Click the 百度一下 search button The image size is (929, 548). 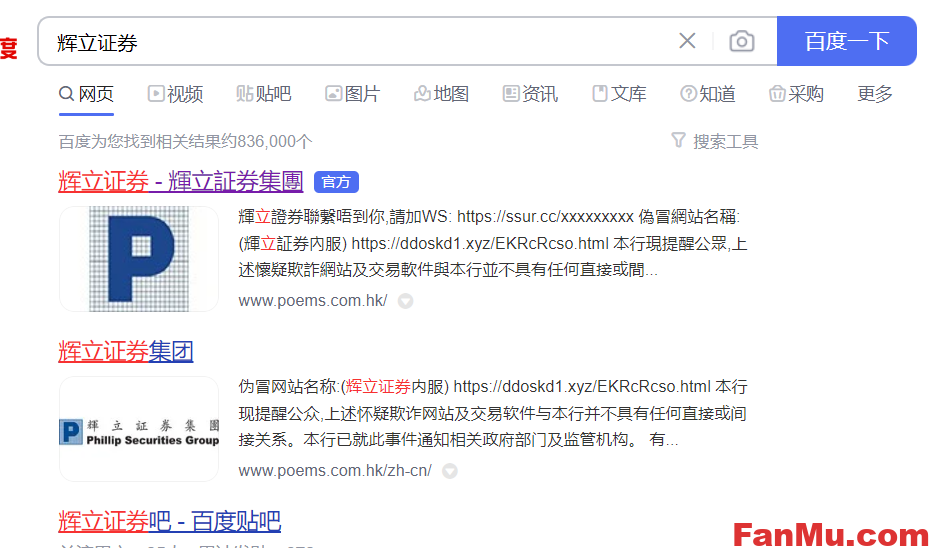(x=847, y=41)
